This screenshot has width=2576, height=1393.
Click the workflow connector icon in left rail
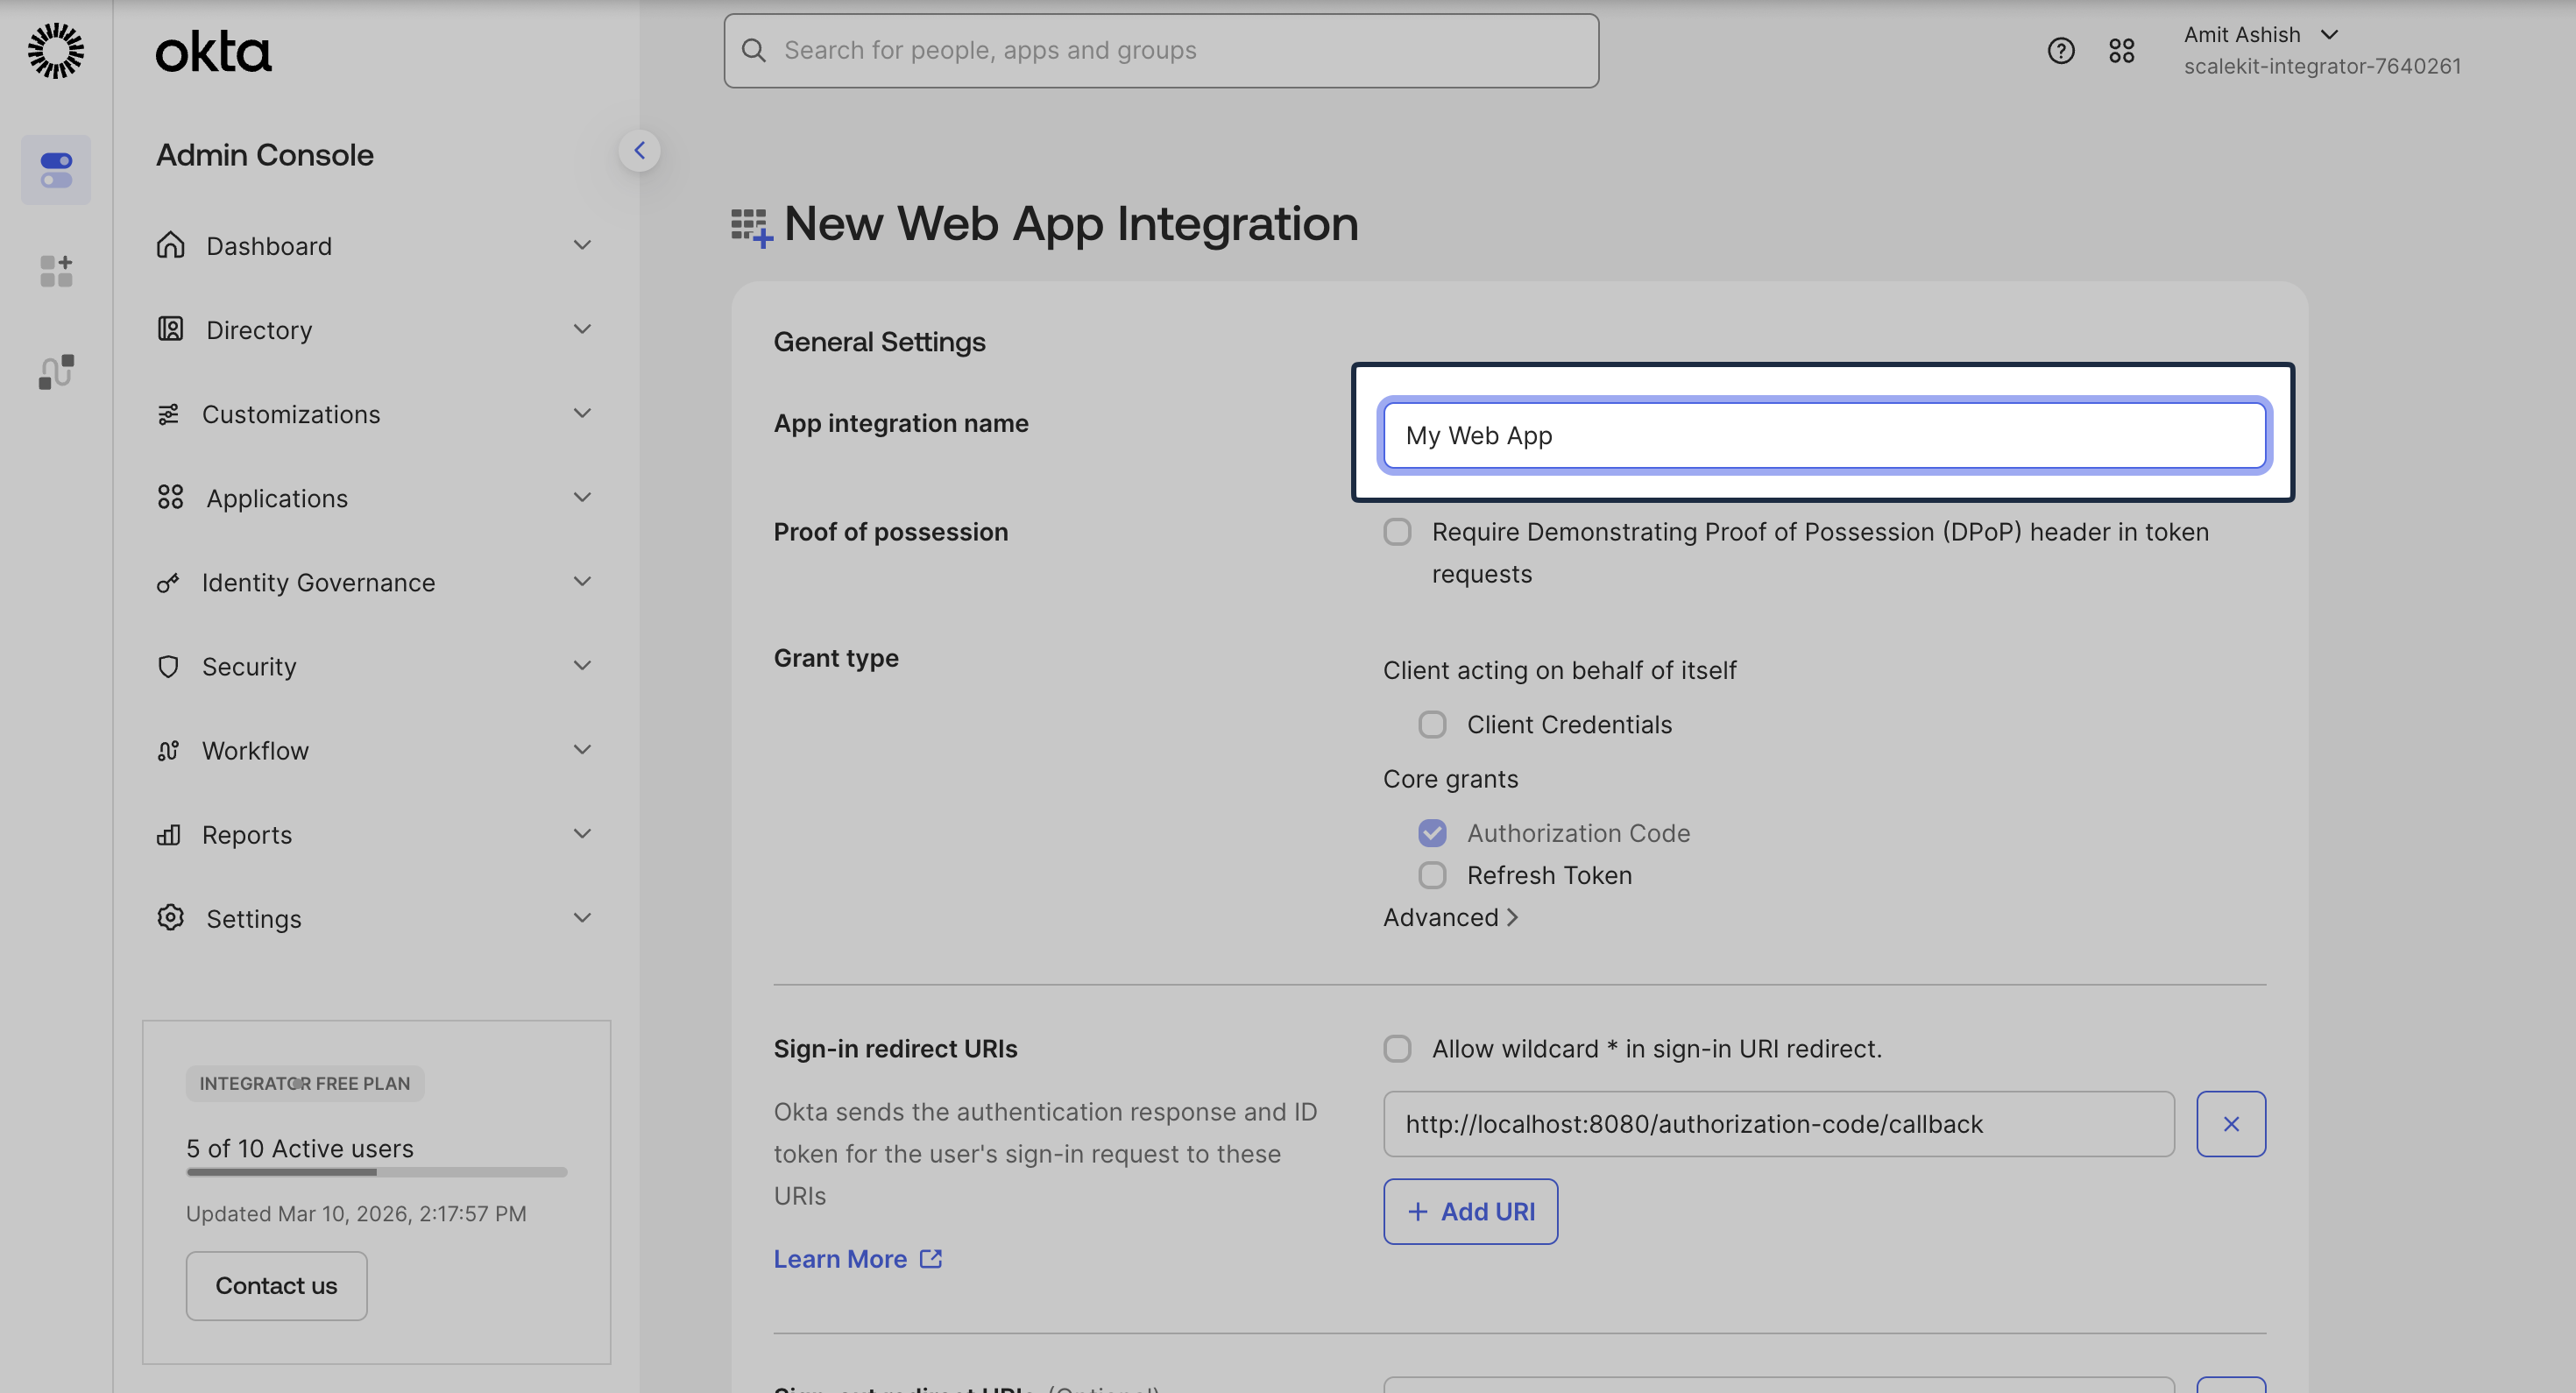pyautogui.click(x=55, y=371)
